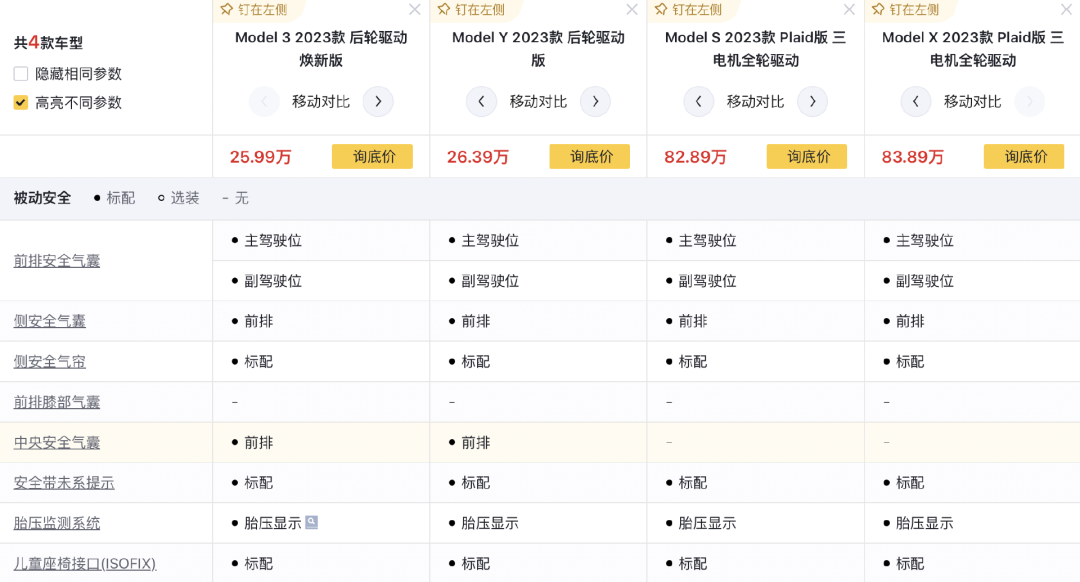This screenshot has height=582, width=1080.
Task: Move Model S column right with arrow
Action: click(813, 102)
